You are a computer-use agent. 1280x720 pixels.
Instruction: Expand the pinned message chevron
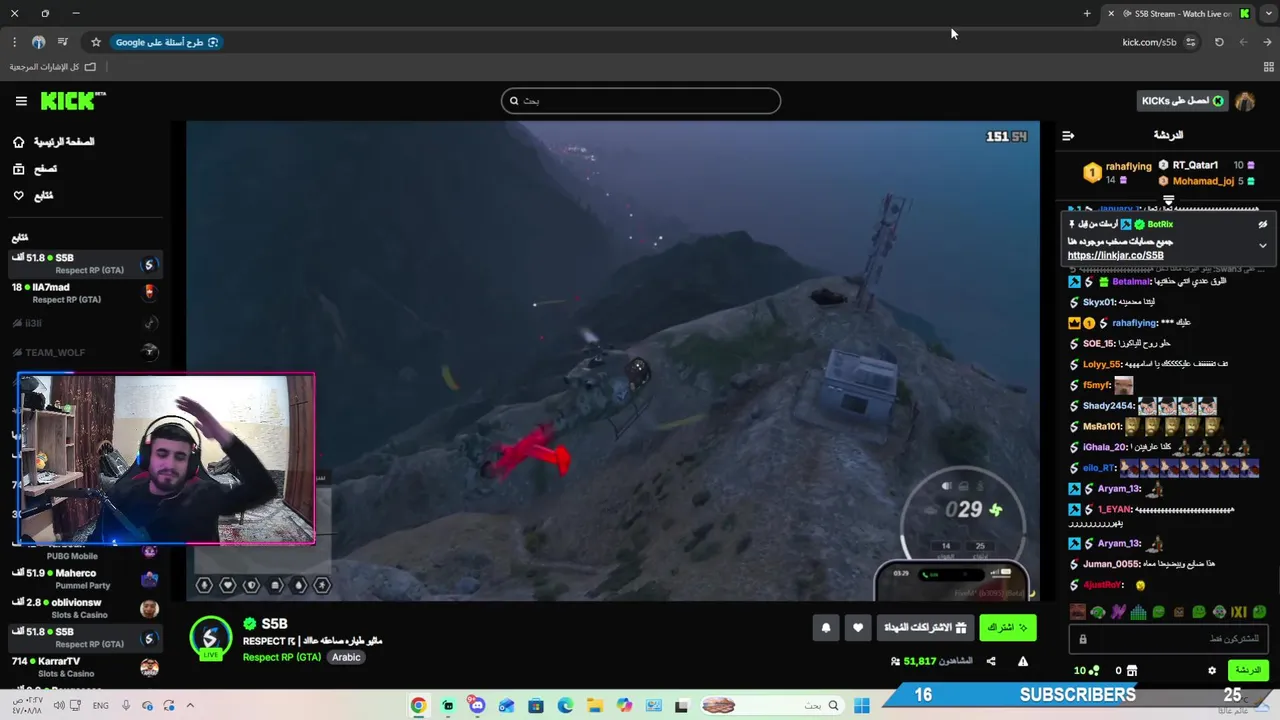[x=1262, y=245]
